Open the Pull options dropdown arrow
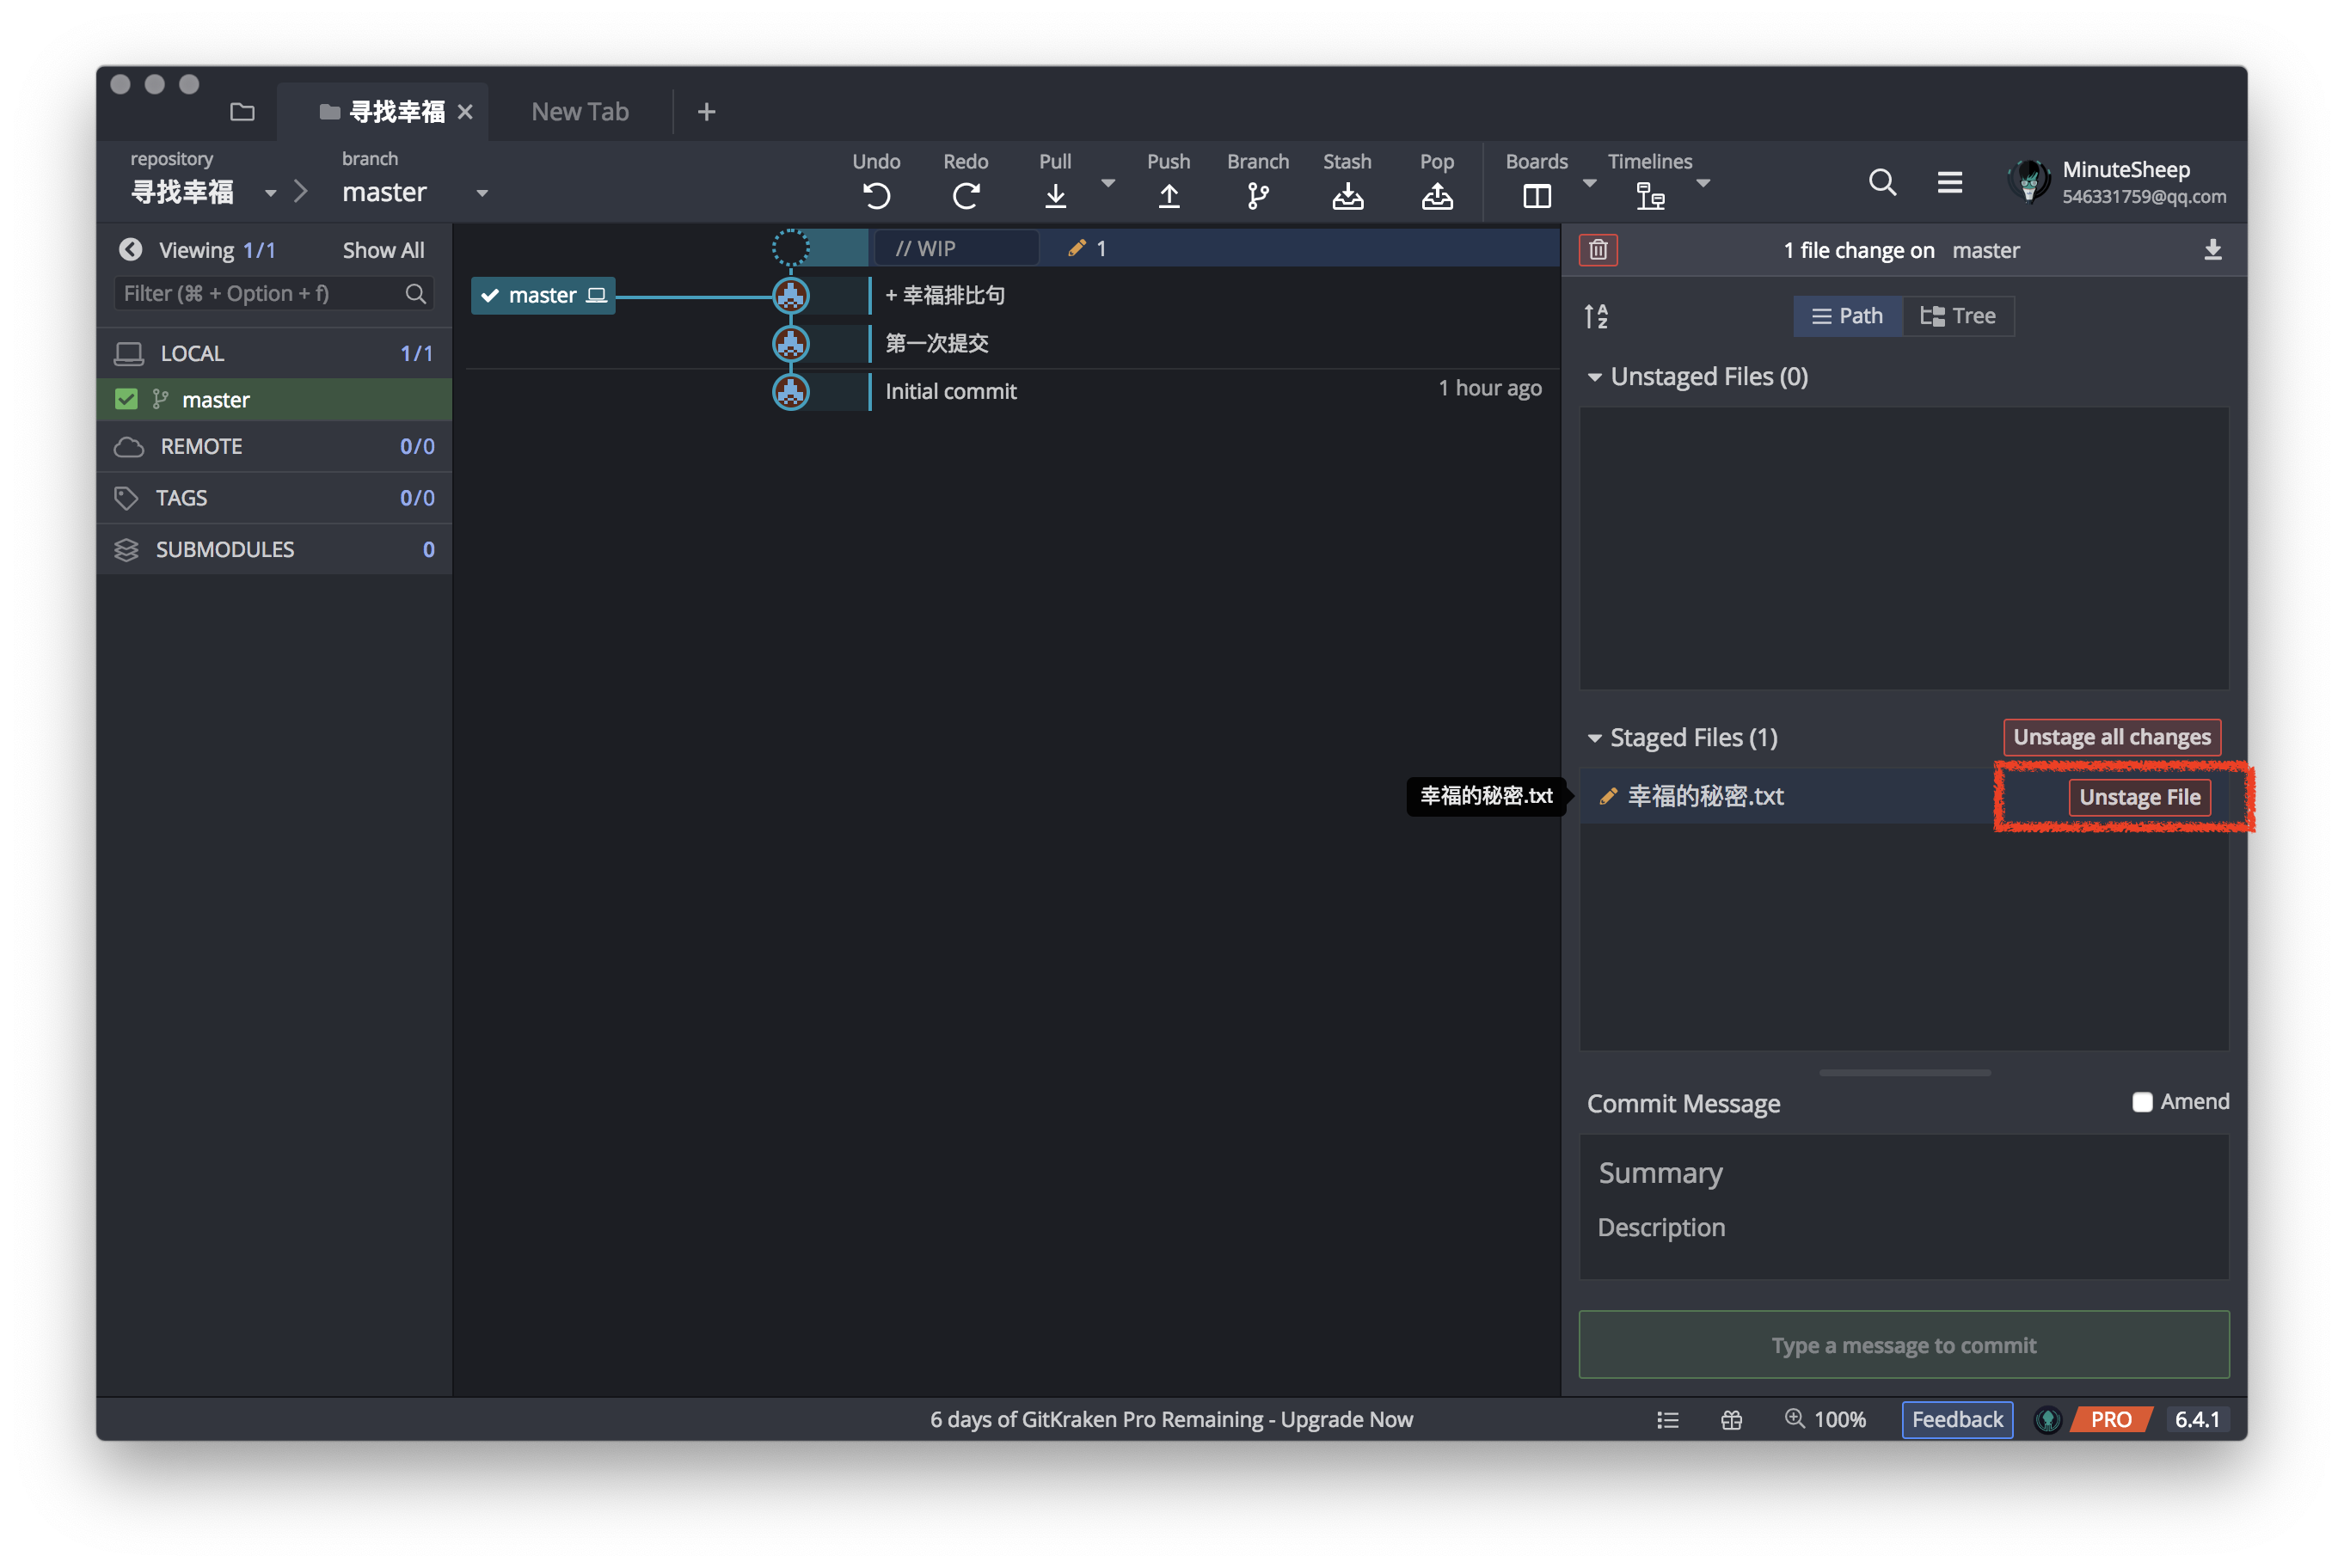The height and width of the screenshot is (1568, 2344). click(1108, 183)
